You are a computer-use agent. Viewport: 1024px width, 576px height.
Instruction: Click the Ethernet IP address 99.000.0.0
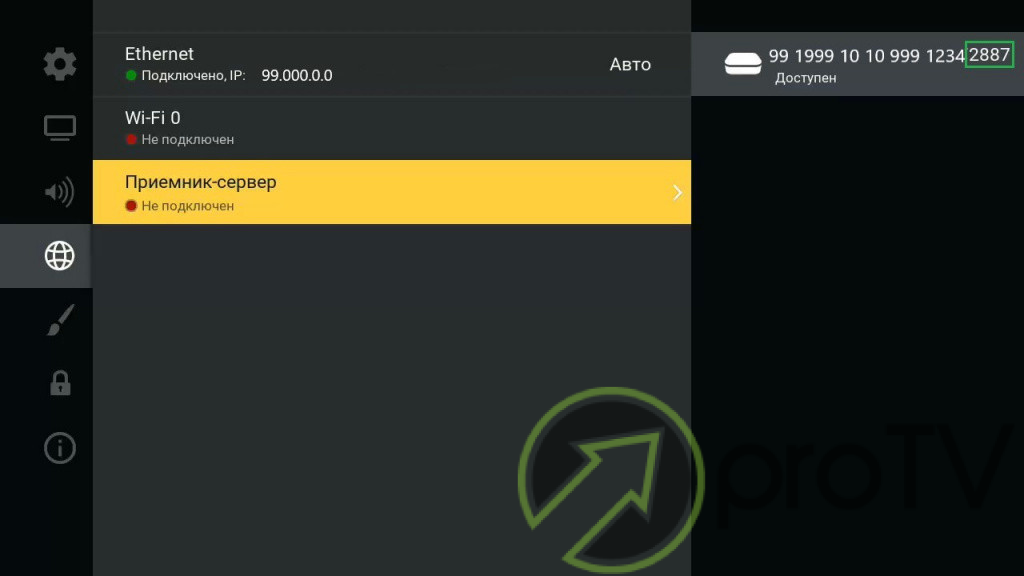pyautogui.click(x=296, y=76)
